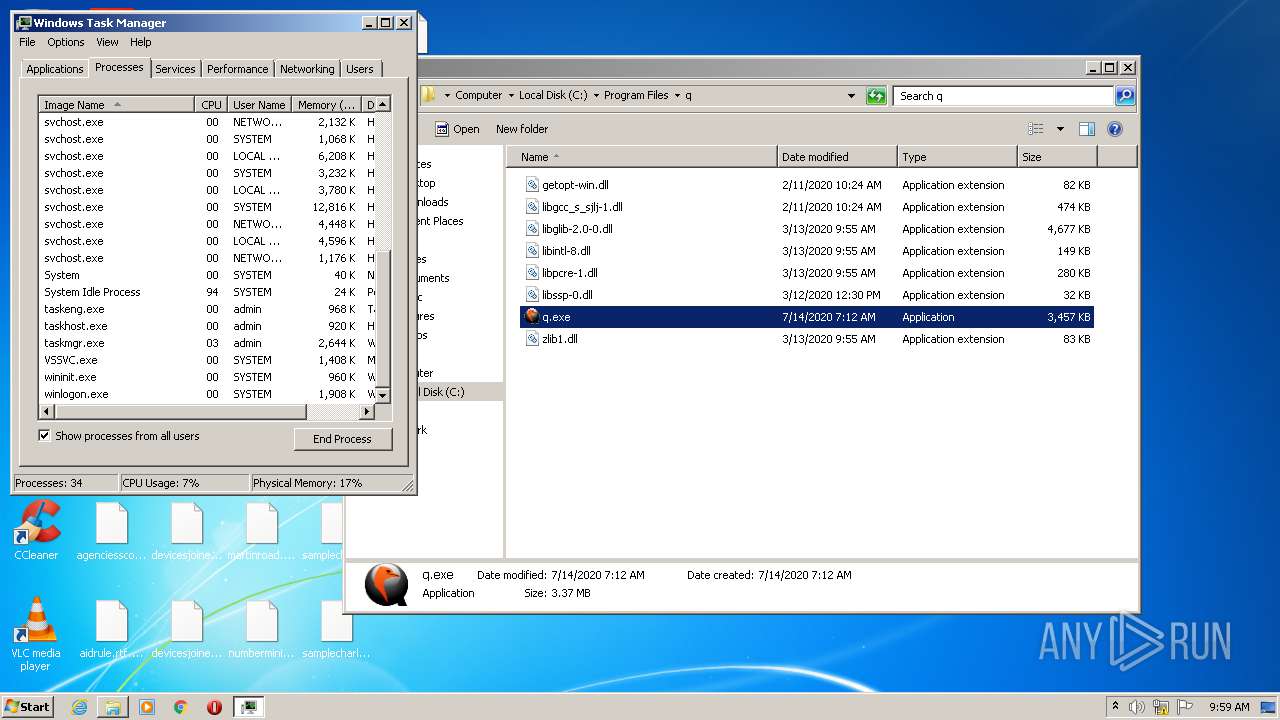Select the winlogon.exe process row

pos(207,394)
